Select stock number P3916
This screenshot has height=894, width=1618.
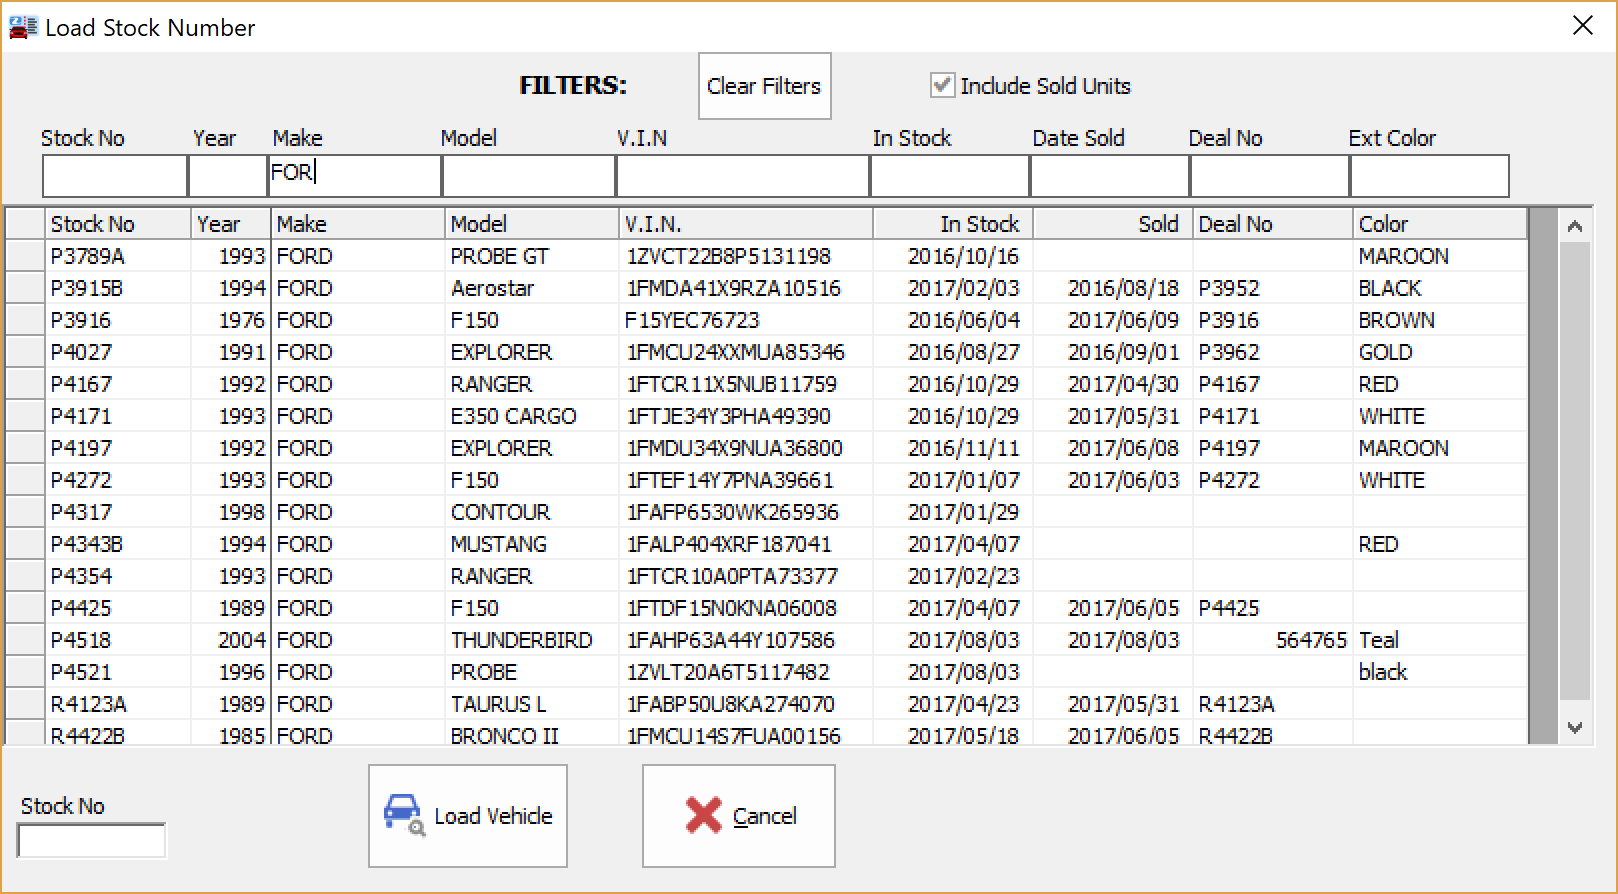pyautogui.click(x=81, y=320)
